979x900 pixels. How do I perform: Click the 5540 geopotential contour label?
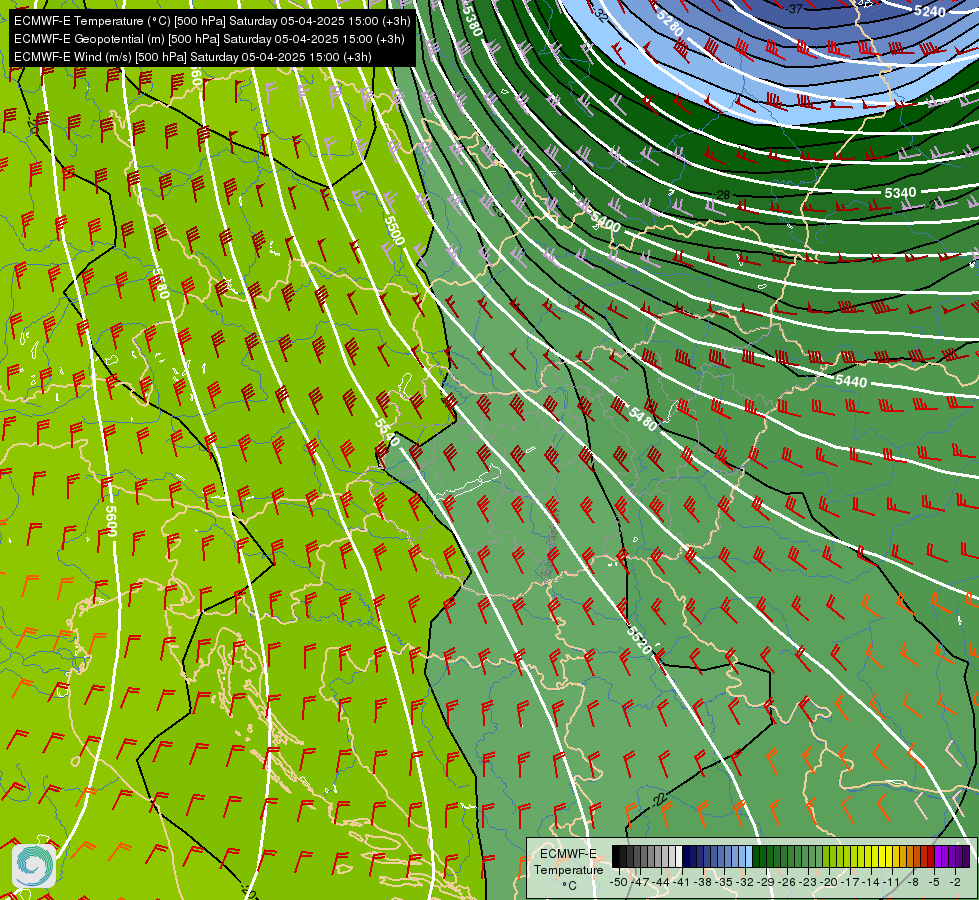click(x=387, y=432)
